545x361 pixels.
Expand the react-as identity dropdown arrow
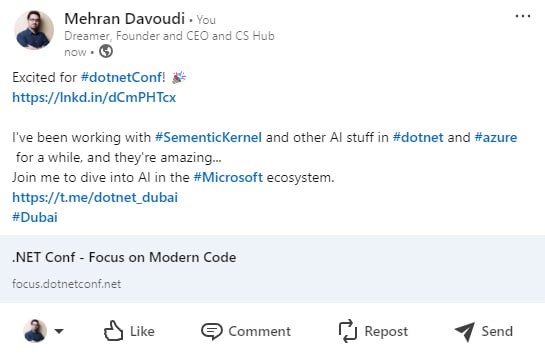(59, 331)
